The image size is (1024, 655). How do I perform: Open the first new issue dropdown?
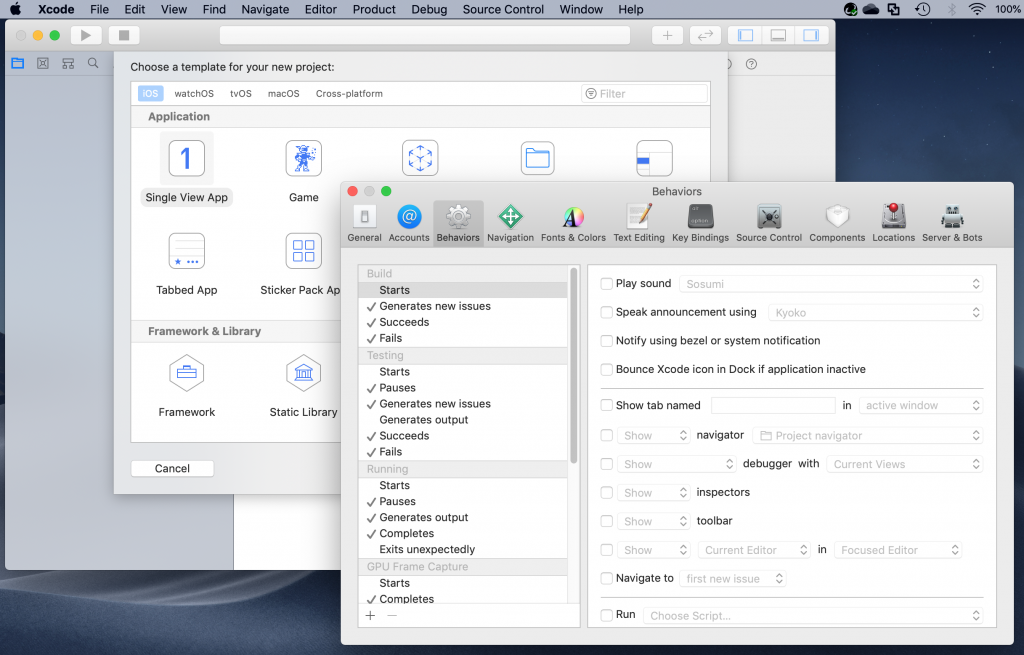click(x=733, y=579)
